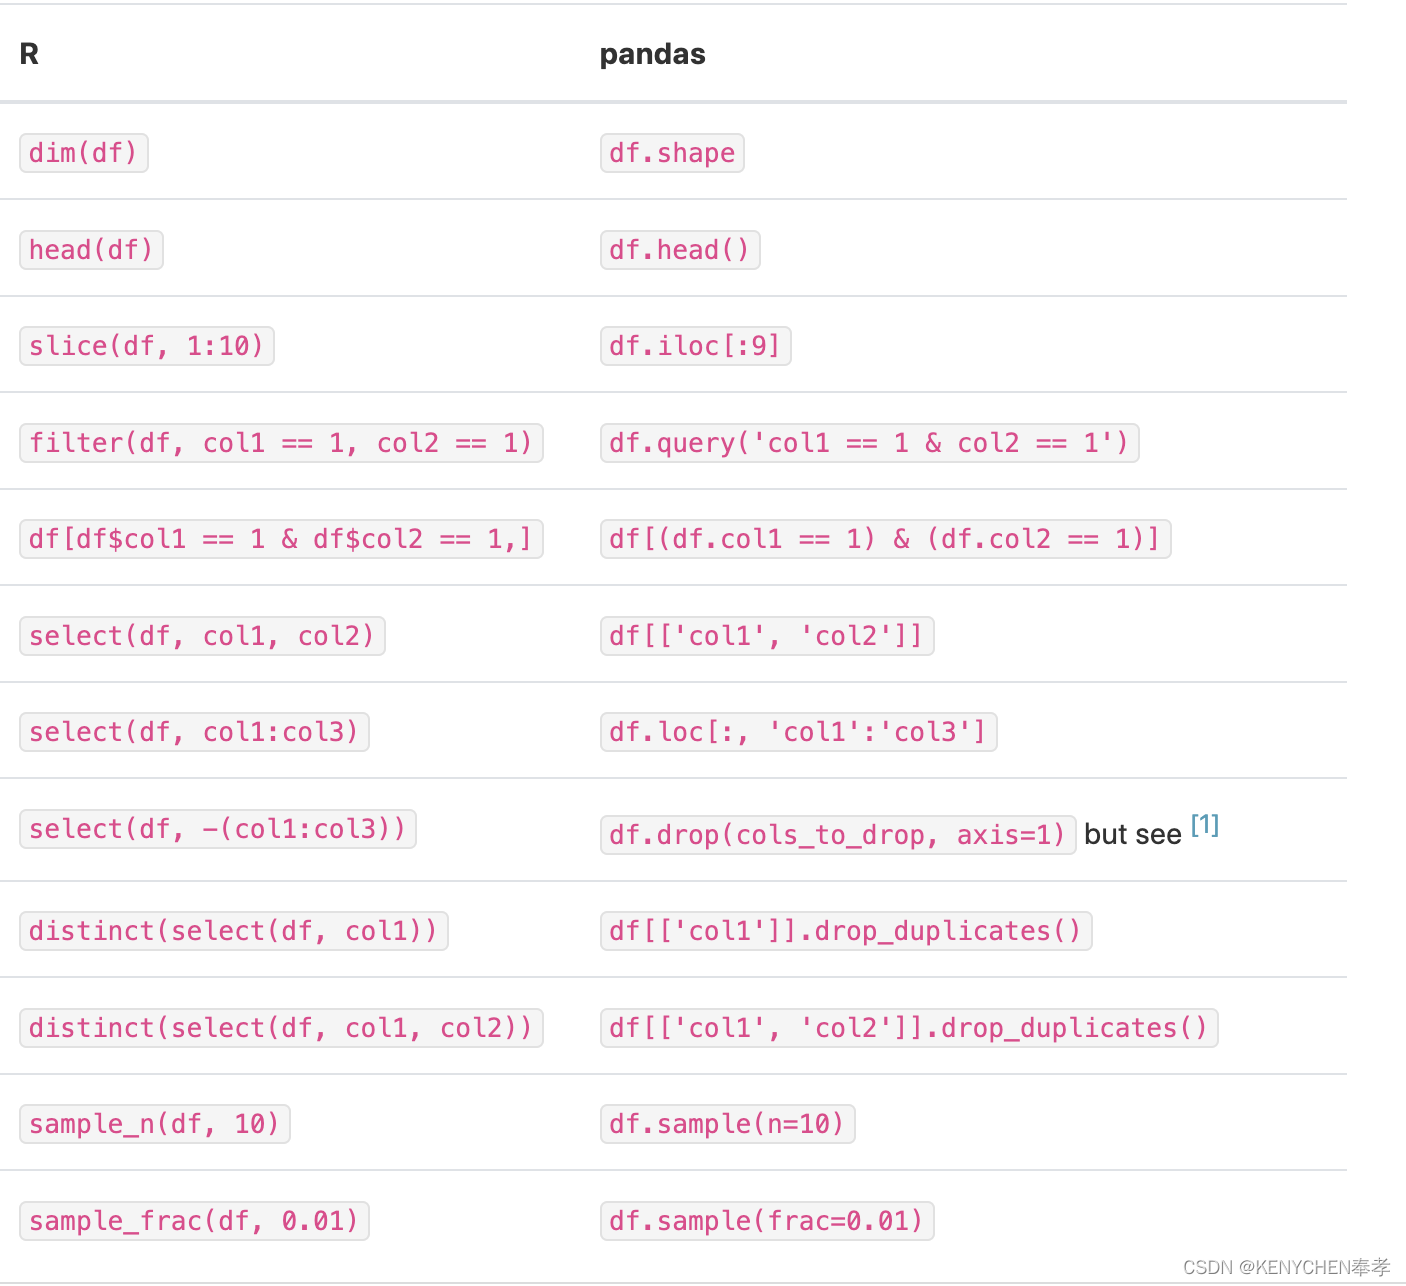
Task: Click the df.loc column range snippet
Action: pyautogui.click(x=799, y=732)
